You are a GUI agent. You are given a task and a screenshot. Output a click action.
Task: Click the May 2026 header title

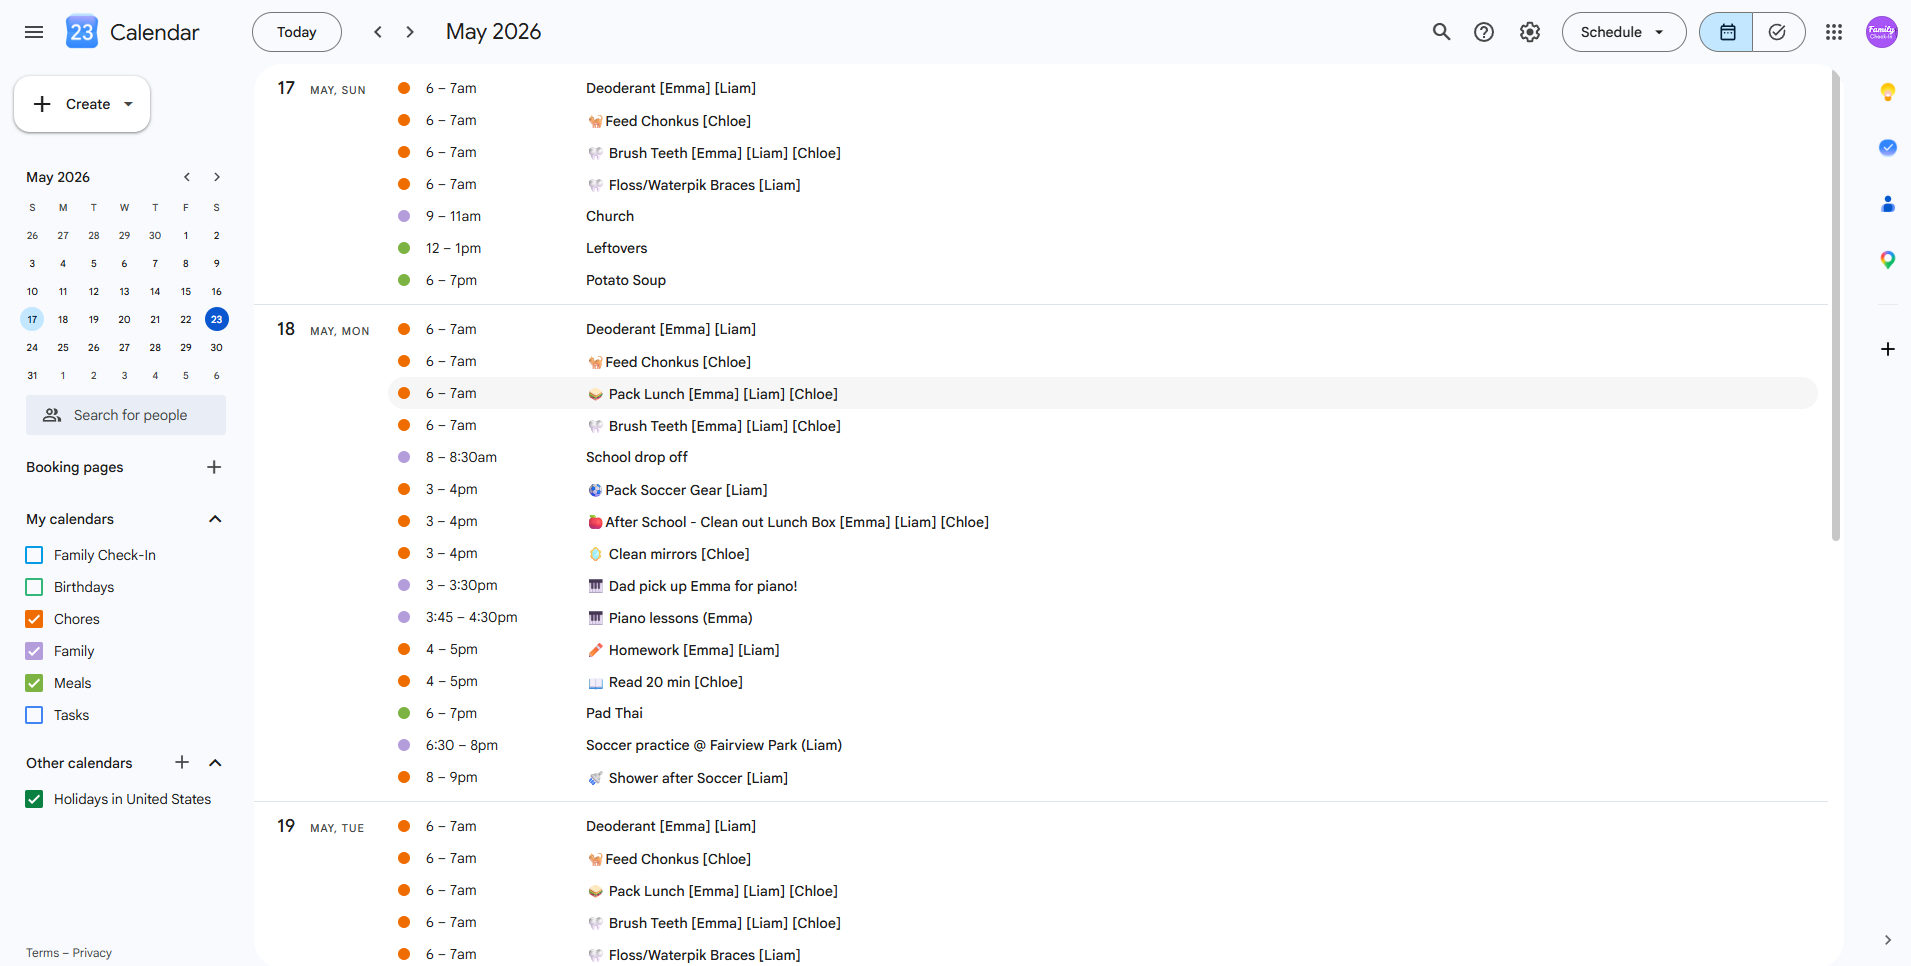click(x=494, y=32)
